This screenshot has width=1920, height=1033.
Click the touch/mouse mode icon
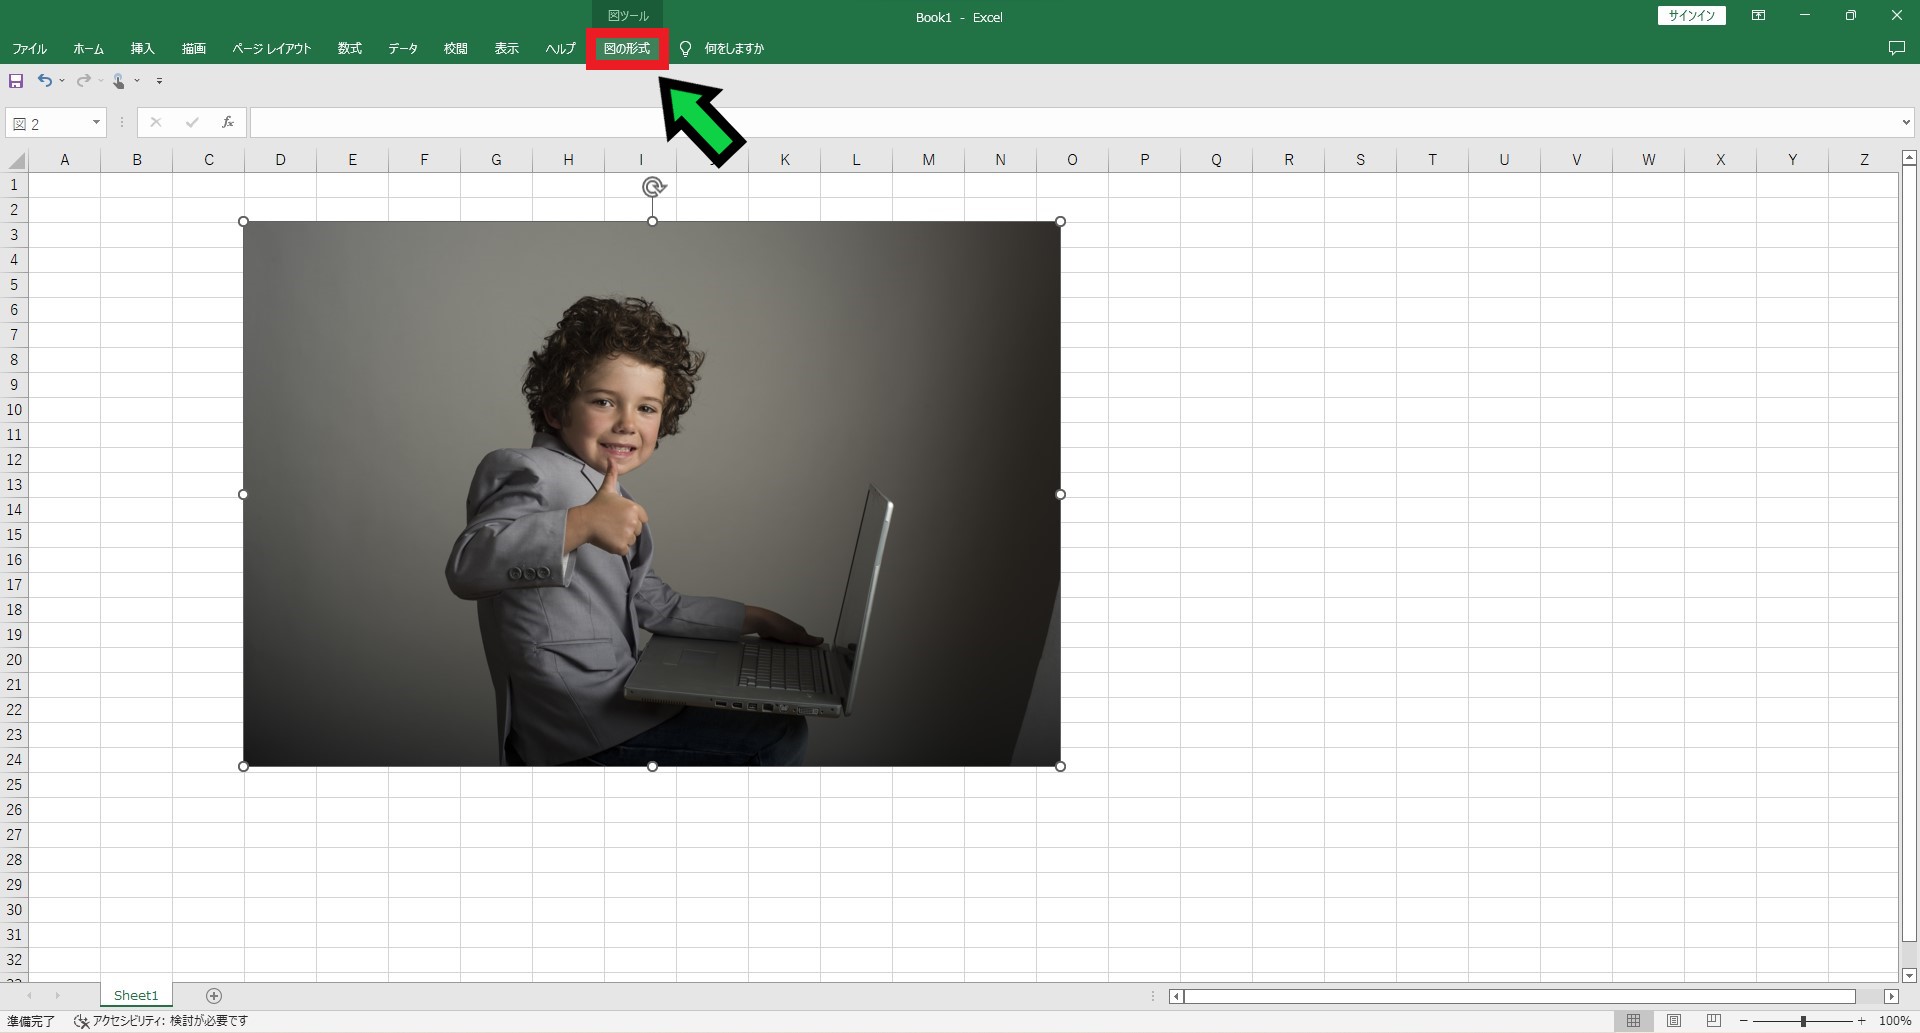[x=118, y=81]
